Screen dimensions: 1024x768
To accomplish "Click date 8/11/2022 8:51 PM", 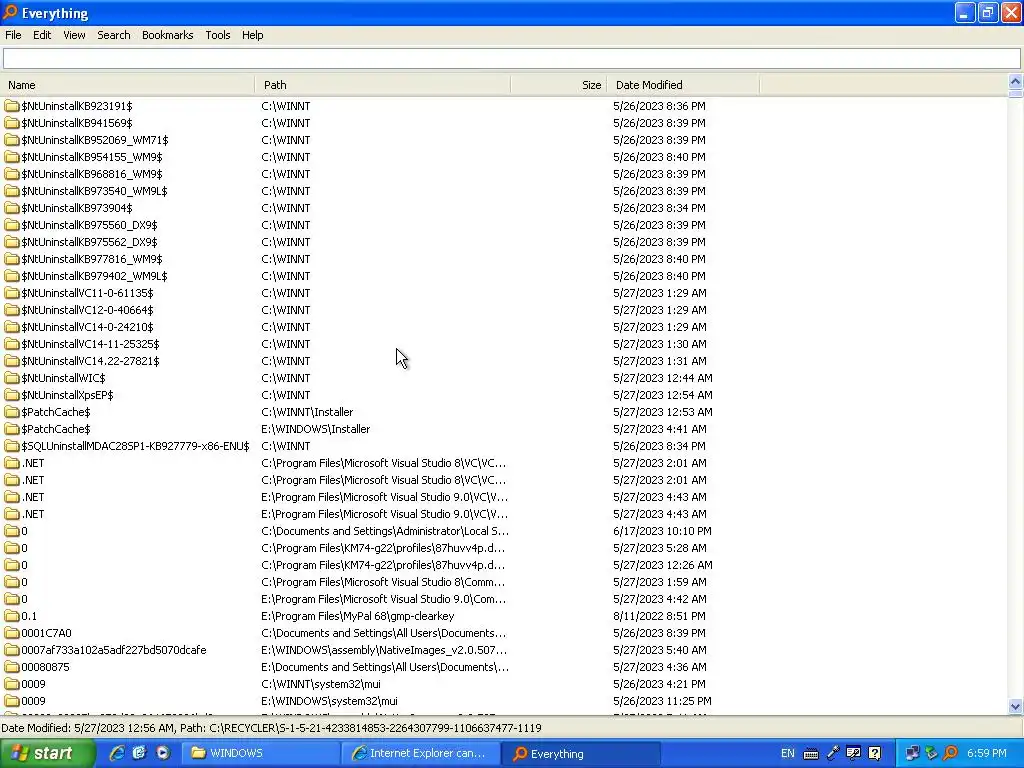I will coord(659,616).
